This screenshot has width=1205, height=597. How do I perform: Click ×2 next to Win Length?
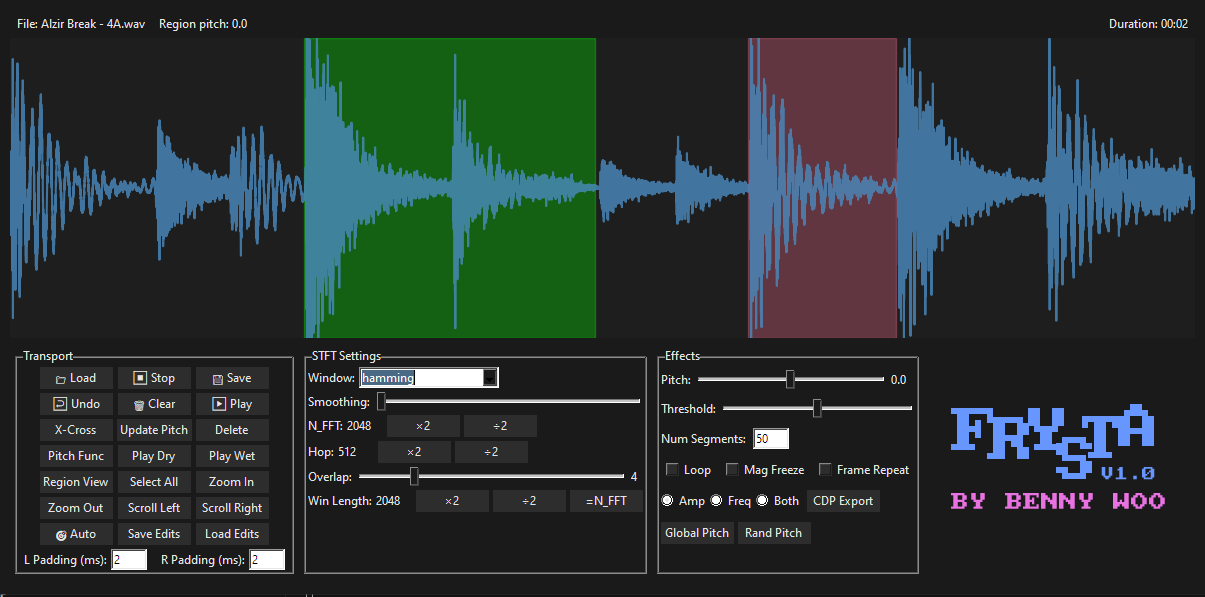[x=452, y=501]
